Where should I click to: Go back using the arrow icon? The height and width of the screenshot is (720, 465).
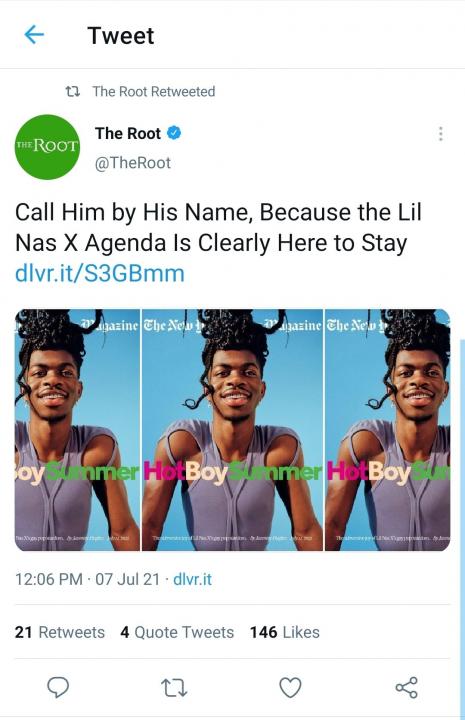pos(34,34)
